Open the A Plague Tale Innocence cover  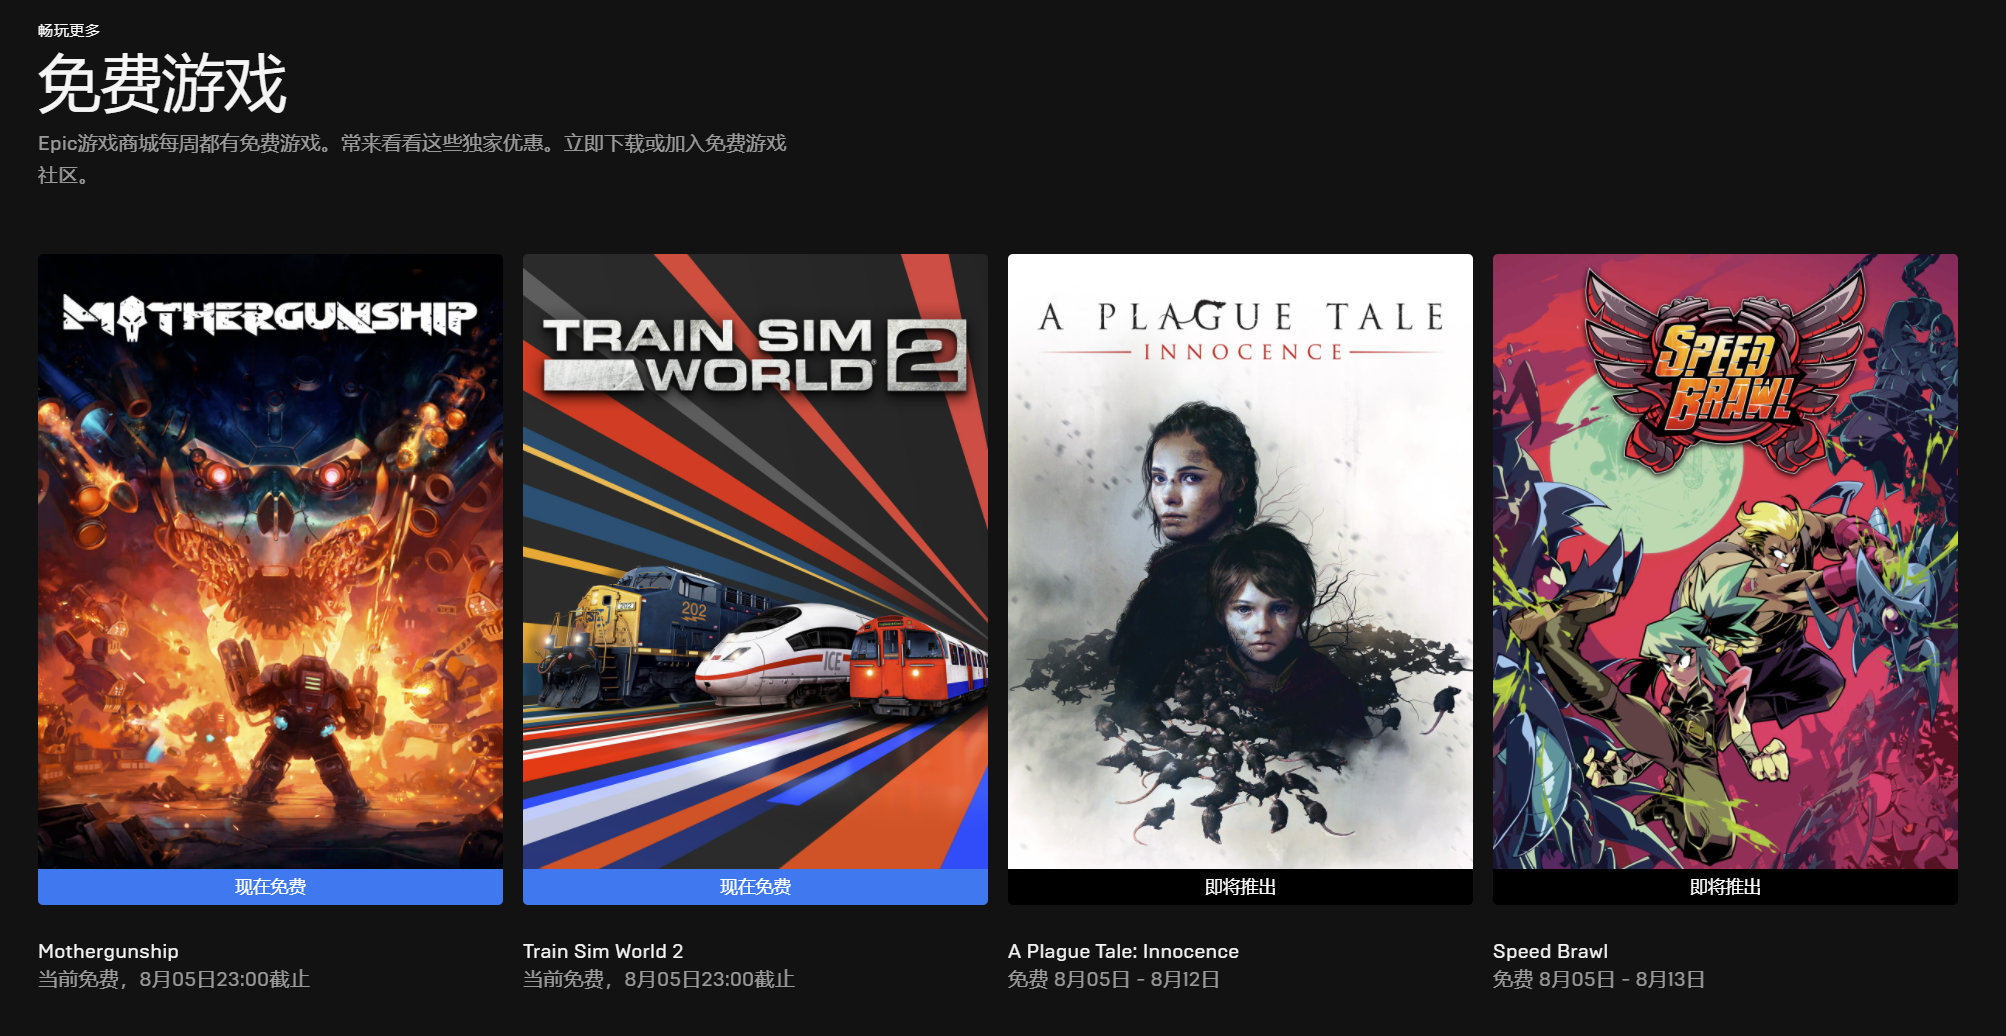[x=1240, y=561]
